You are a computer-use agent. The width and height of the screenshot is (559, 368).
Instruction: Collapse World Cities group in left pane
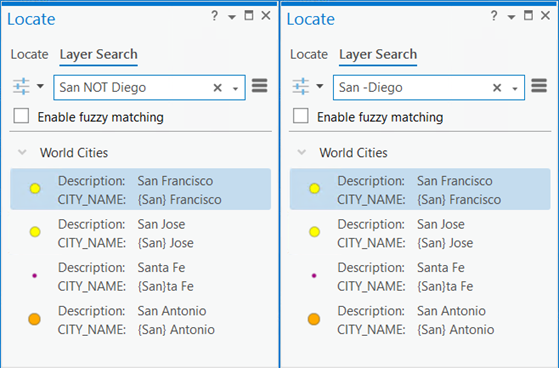point(22,153)
